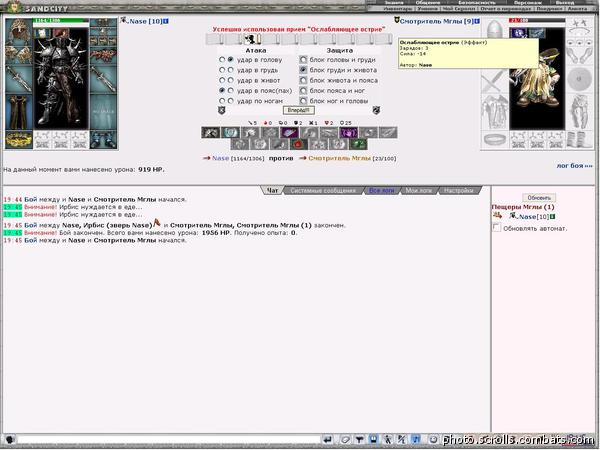
Task: Click the walking figure icon in chat bar
Action: (x=388, y=440)
